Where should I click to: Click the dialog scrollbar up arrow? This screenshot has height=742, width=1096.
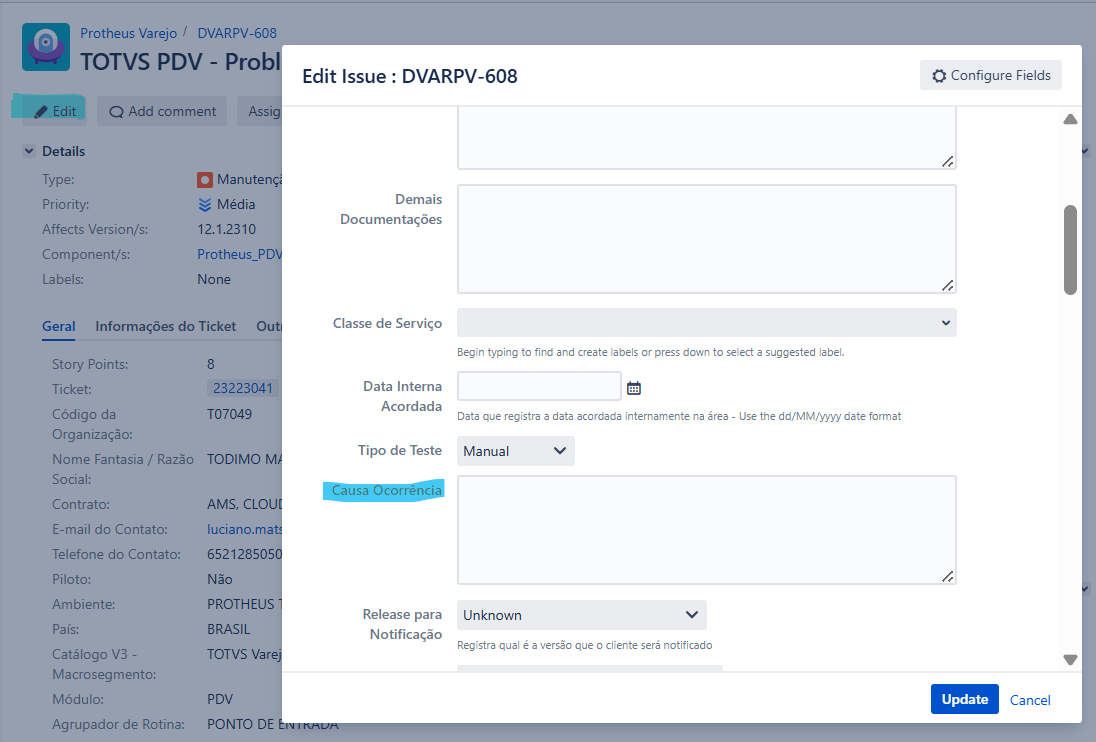pyautogui.click(x=1070, y=119)
